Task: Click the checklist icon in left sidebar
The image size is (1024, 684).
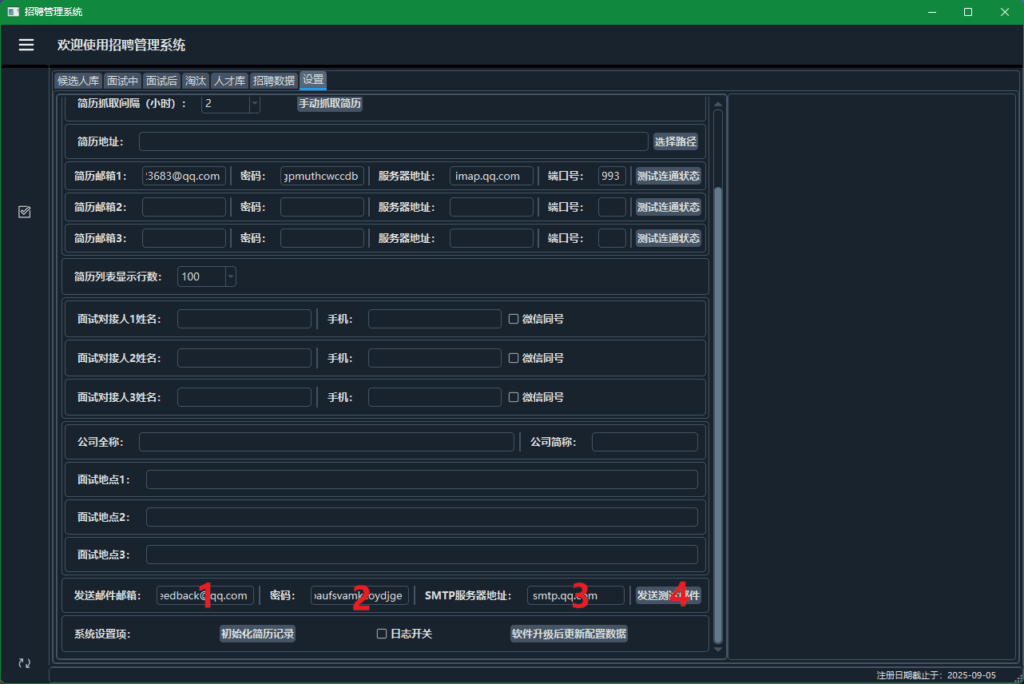Action: pos(25,212)
